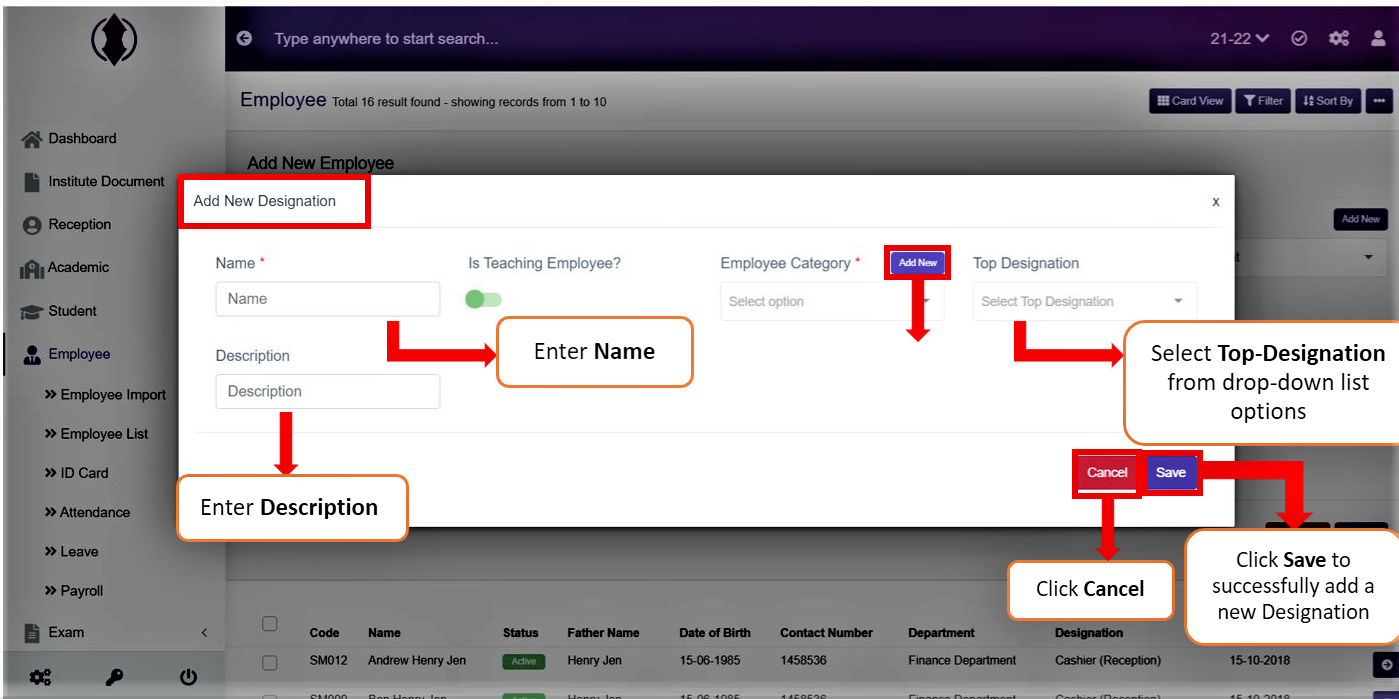Click the Filter button
The width and height of the screenshot is (1399, 699).
point(1264,101)
